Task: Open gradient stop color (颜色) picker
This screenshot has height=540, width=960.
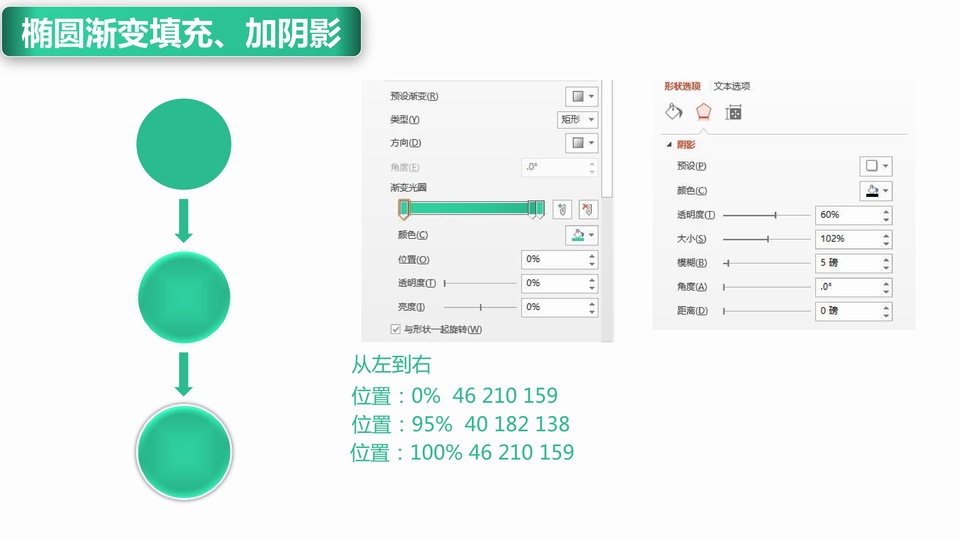Action: coord(581,235)
